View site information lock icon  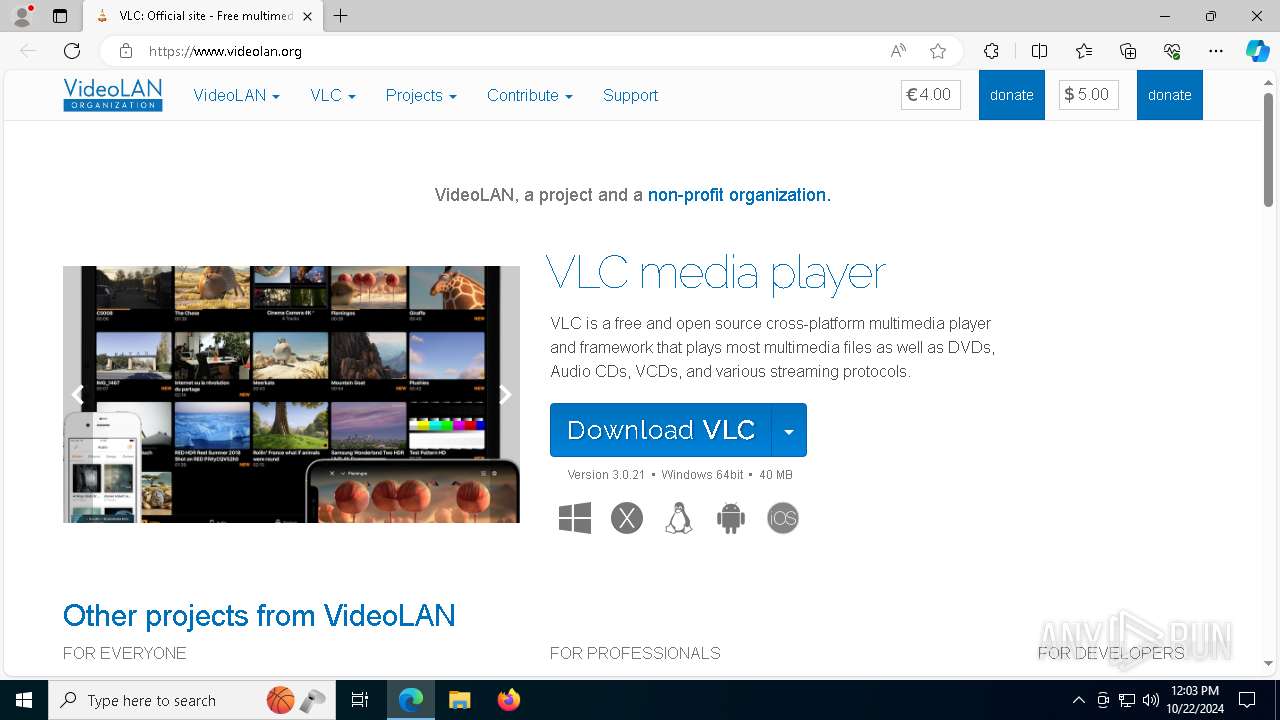(125, 51)
